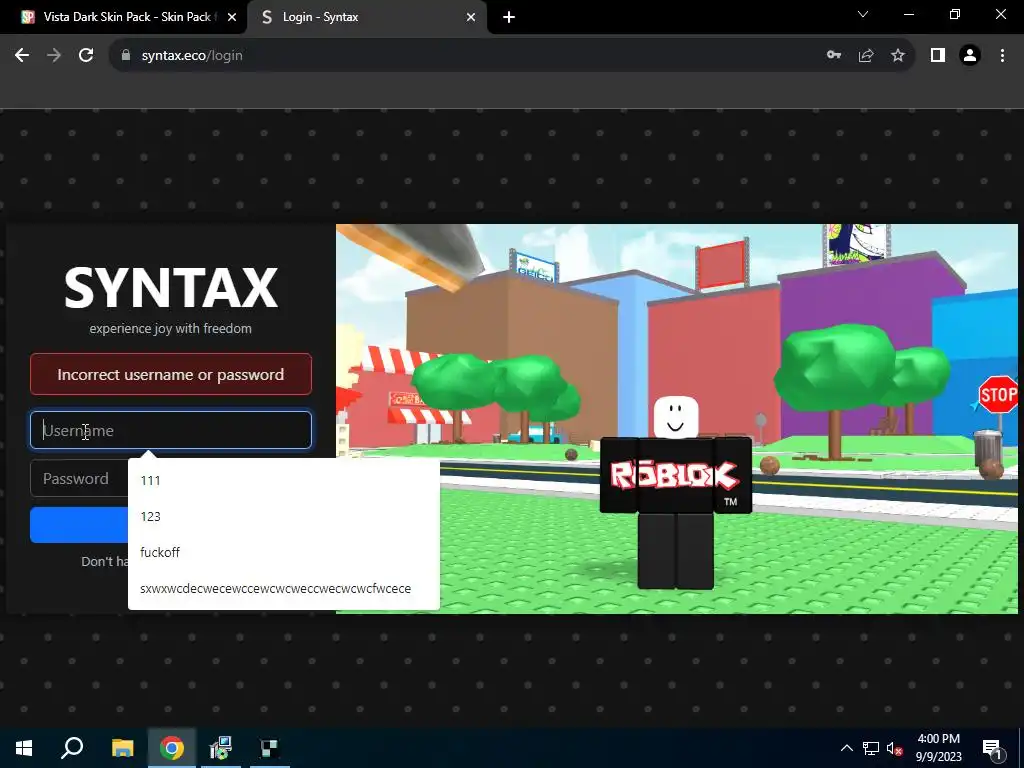Reload the syntax.eco login page

click(x=86, y=56)
